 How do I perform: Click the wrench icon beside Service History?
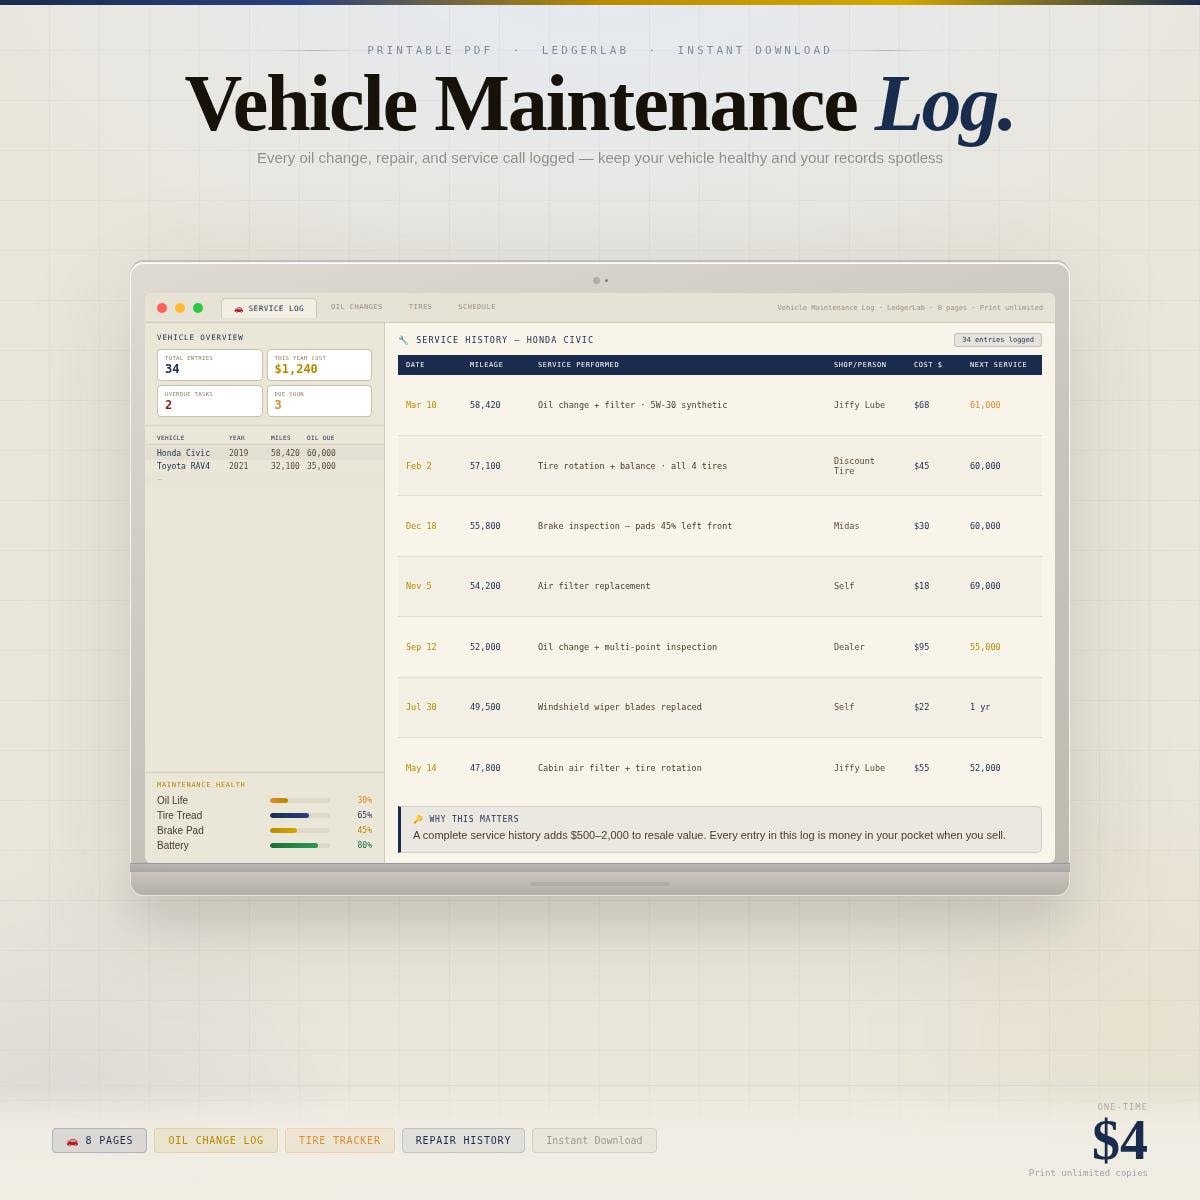coord(403,340)
